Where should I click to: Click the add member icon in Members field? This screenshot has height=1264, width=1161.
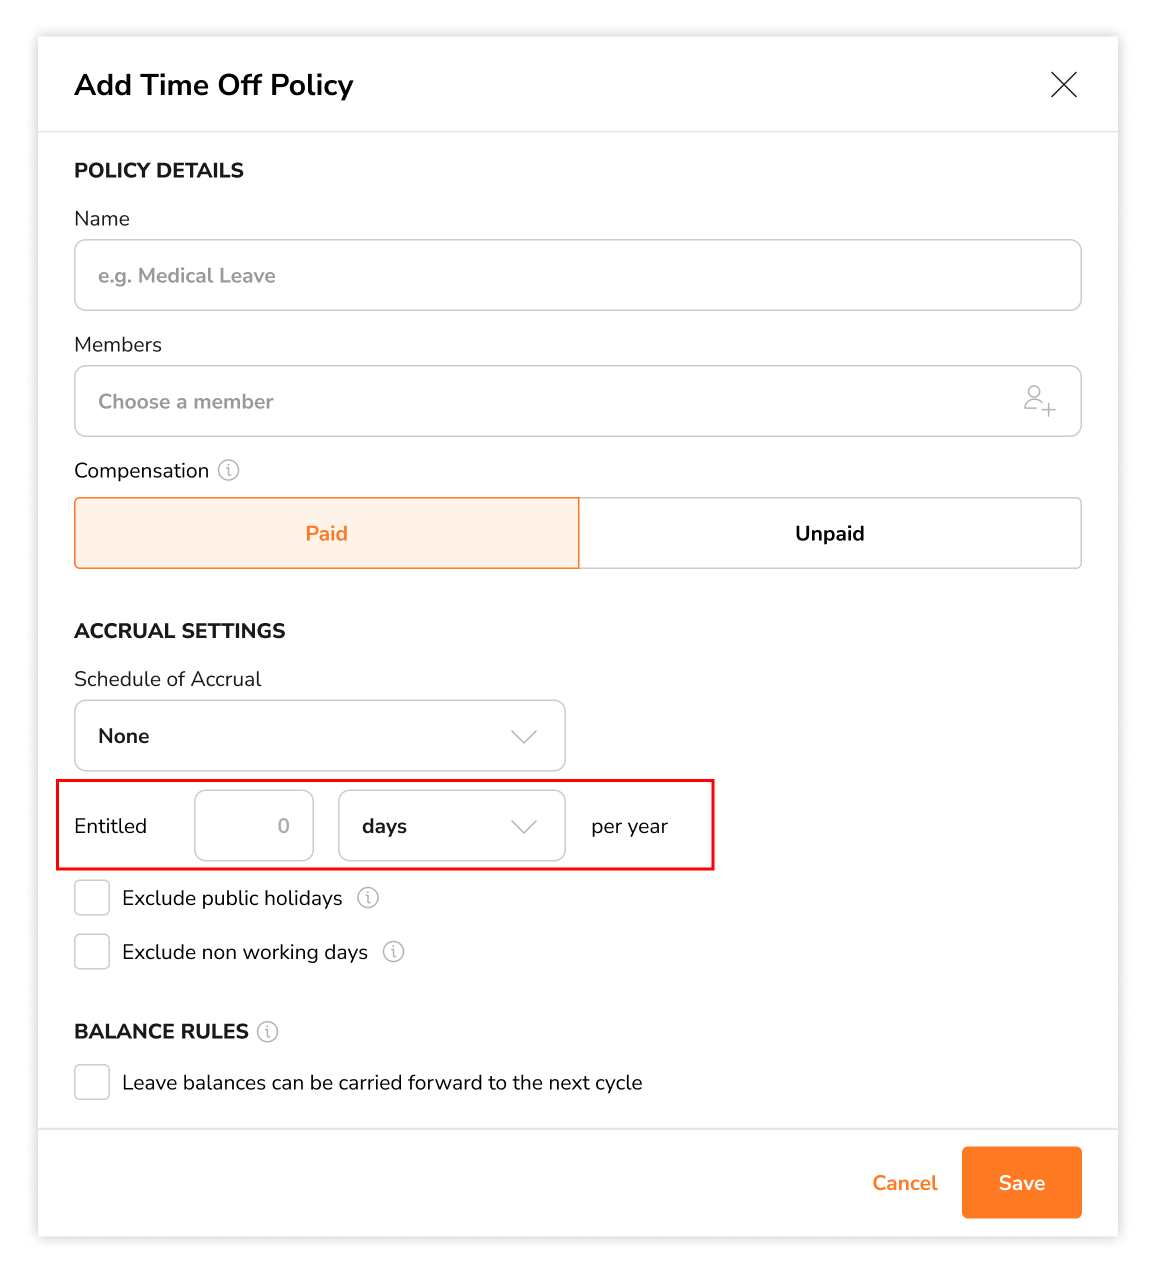1040,401
